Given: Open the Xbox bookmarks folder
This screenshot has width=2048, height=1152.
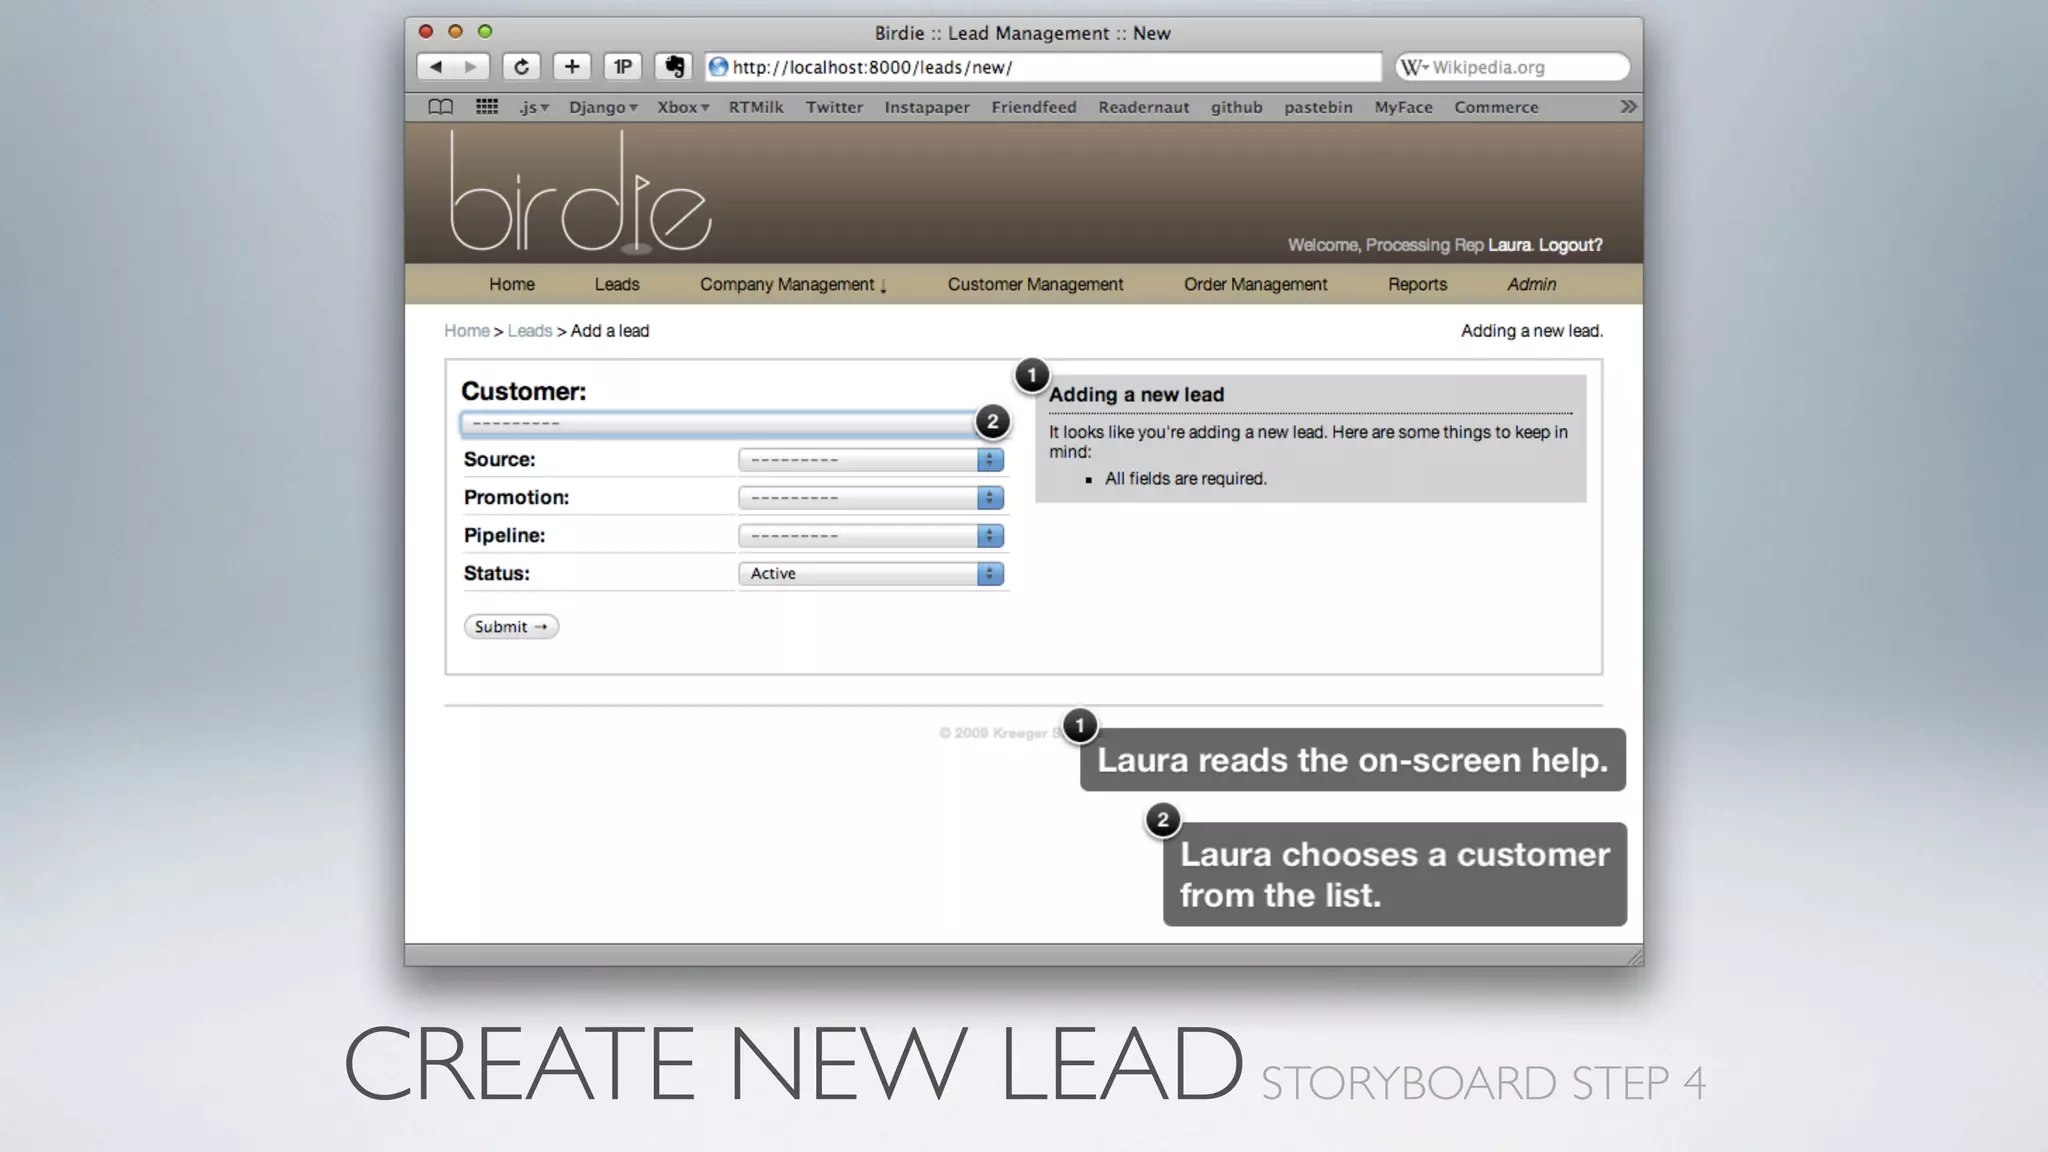Looking at the screenshot, I should pyautogui.click(x=683, y=107).
